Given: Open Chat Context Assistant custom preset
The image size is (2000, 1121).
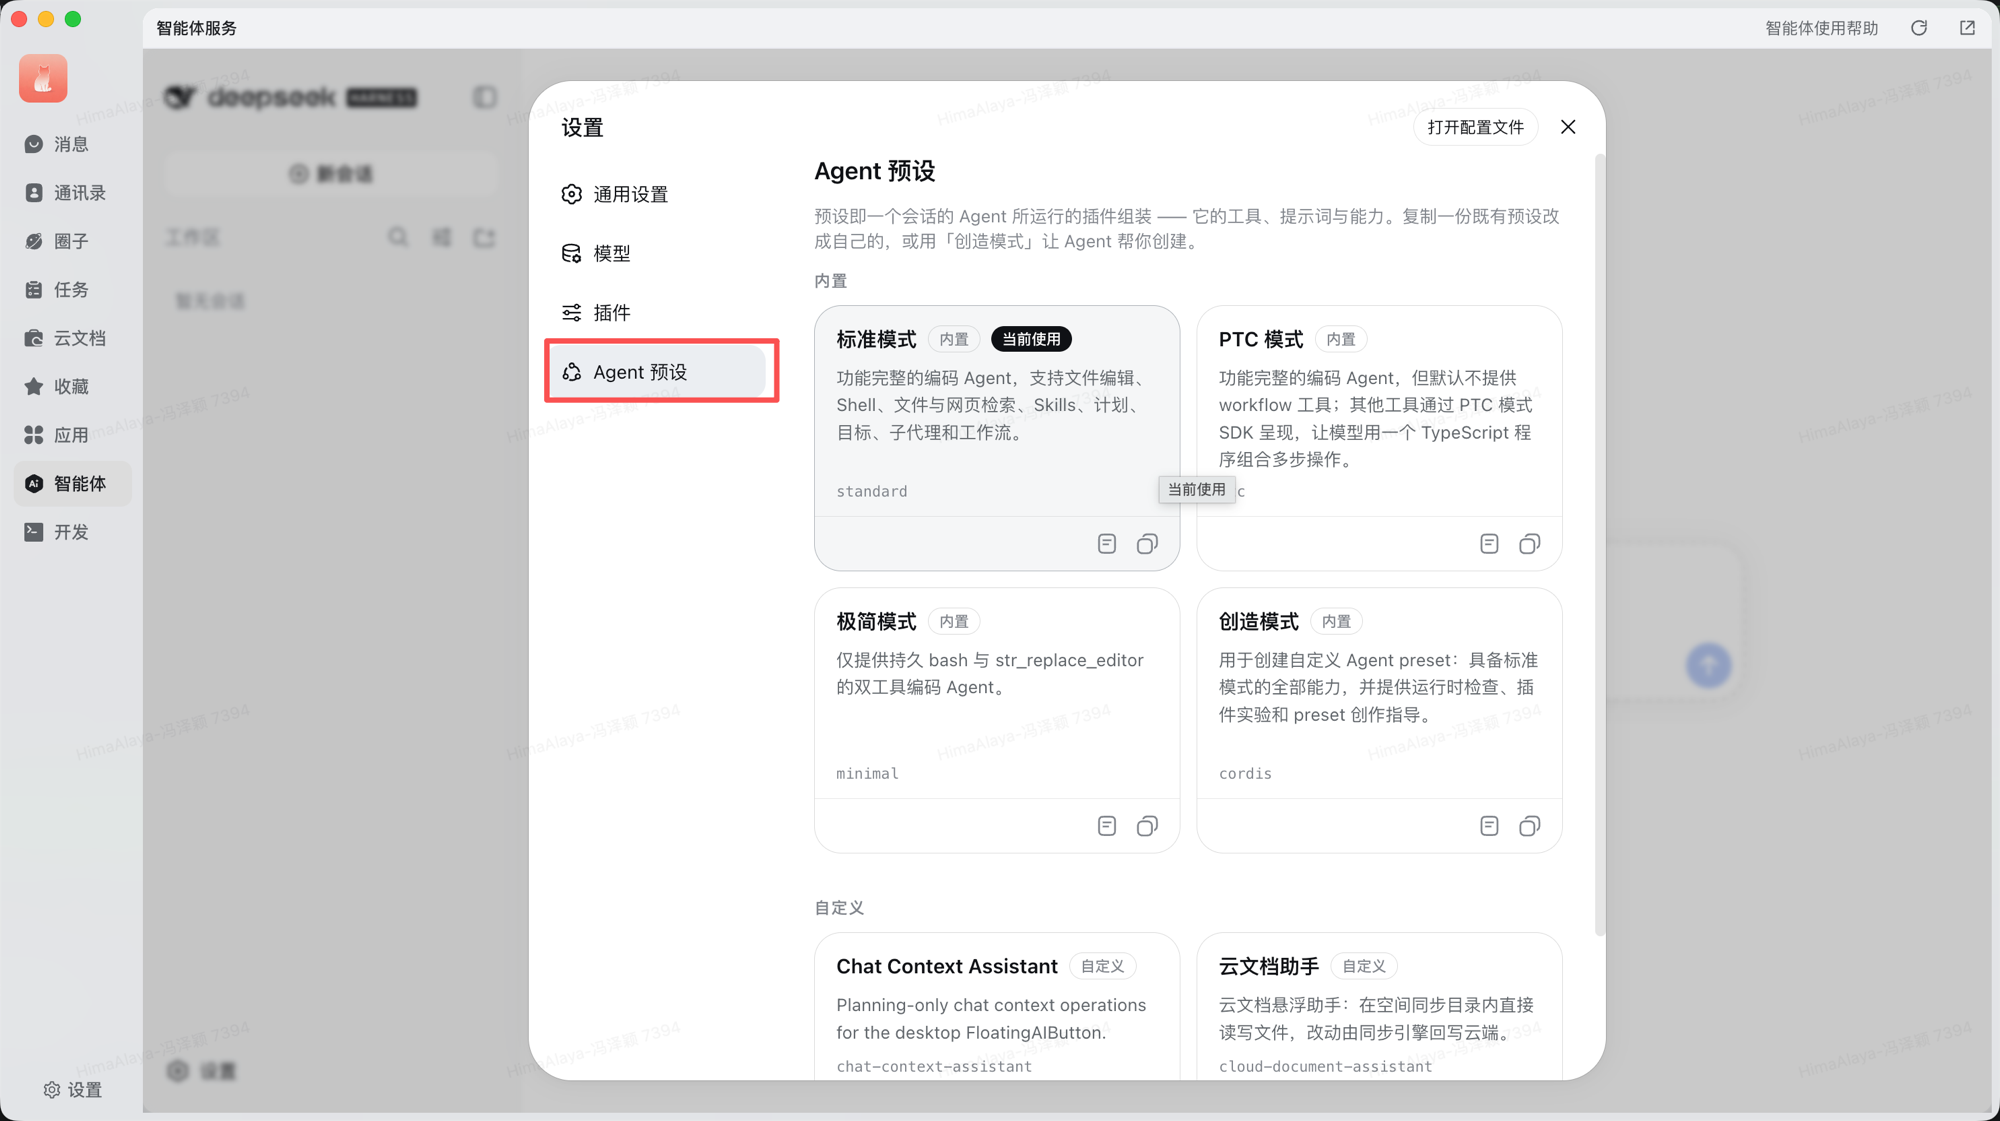Looking at the screenshot, I should pyautogui.click(x=997, y=1007).
